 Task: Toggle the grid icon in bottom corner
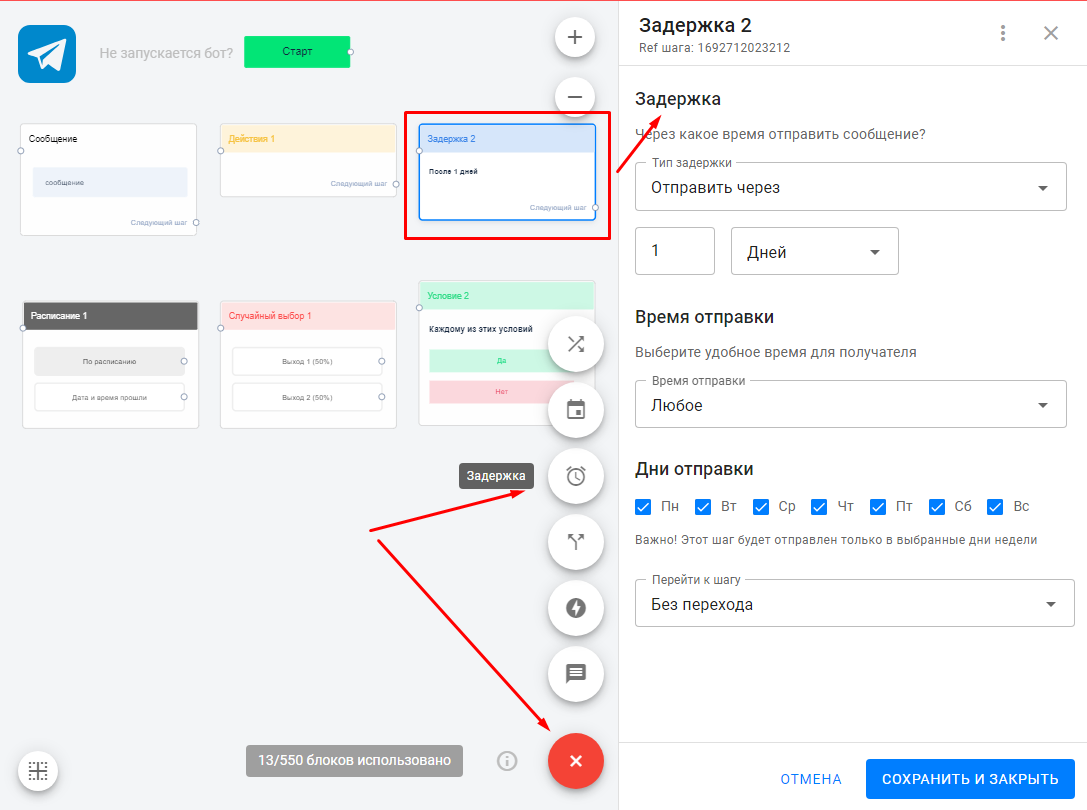38,770
